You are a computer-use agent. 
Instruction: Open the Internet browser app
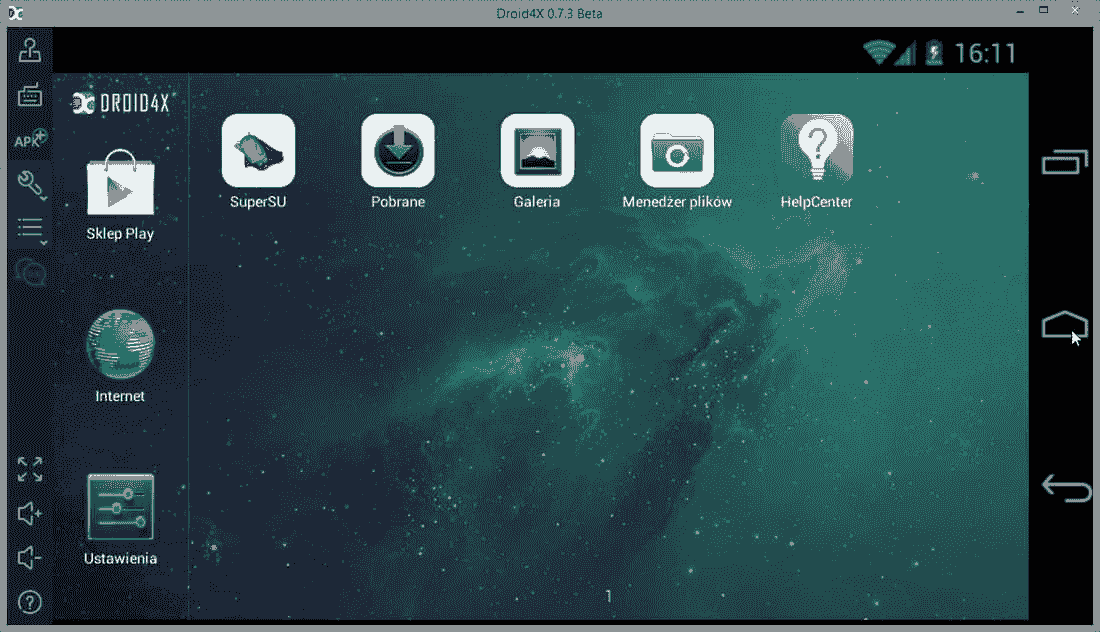tap(119, 345)
